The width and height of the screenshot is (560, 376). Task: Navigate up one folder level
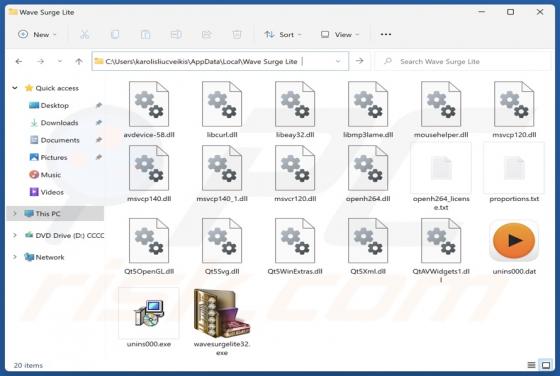click(79, 61)
